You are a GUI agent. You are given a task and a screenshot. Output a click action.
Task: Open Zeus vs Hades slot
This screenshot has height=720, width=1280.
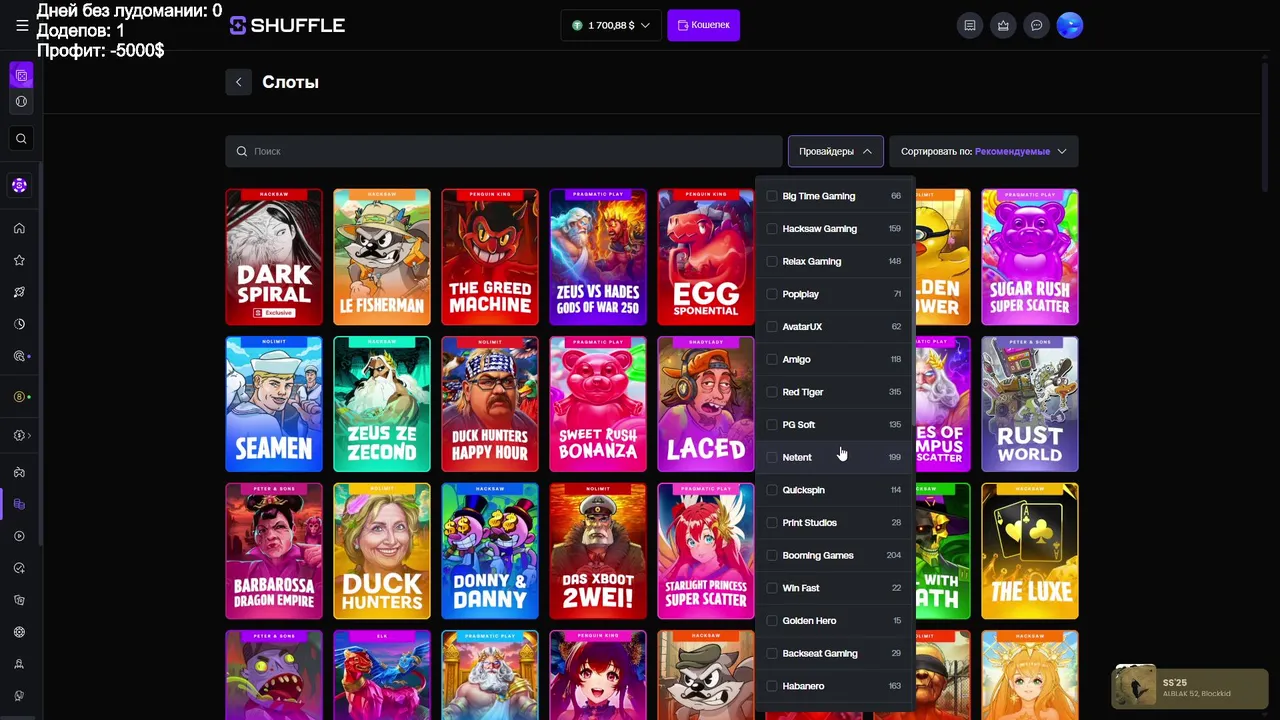tap(598, 257)
